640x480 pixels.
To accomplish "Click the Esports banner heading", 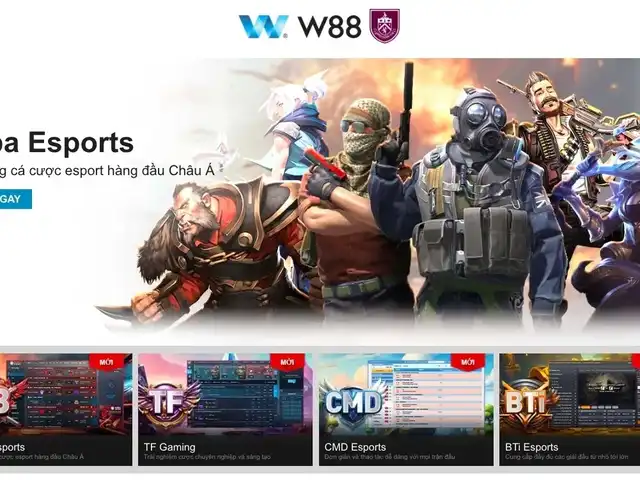I will coord(67,142).
